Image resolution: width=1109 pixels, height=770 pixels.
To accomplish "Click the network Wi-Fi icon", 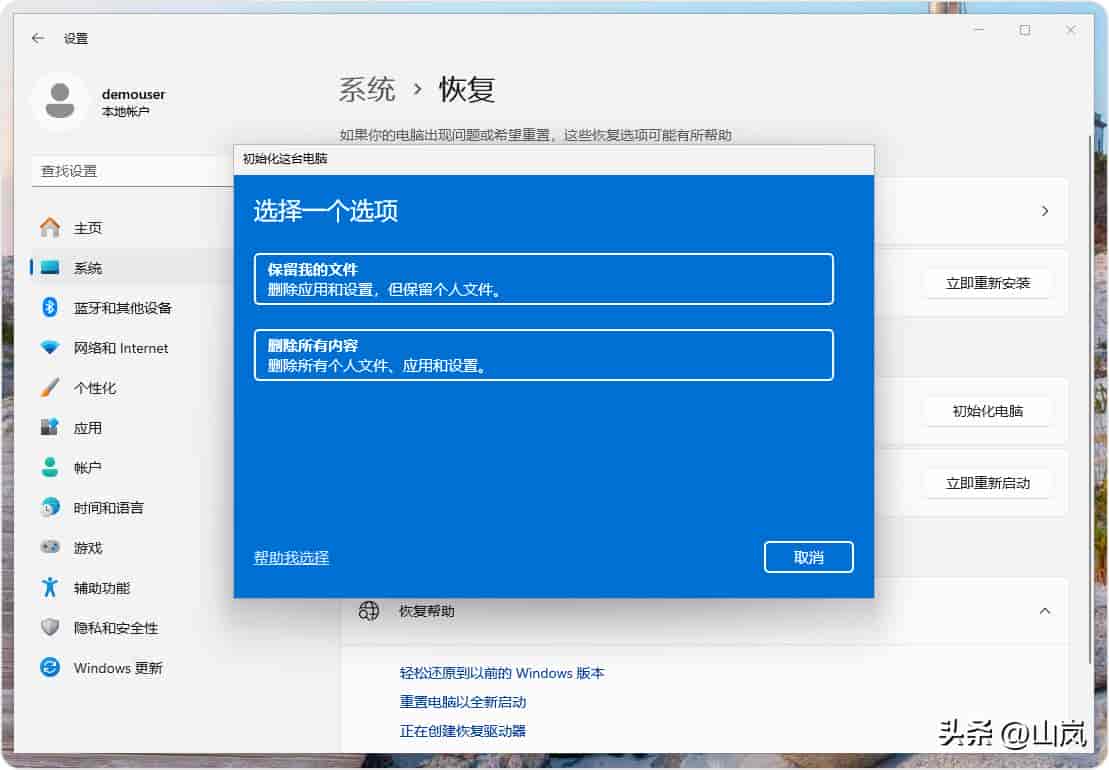I will click(50, 347).
